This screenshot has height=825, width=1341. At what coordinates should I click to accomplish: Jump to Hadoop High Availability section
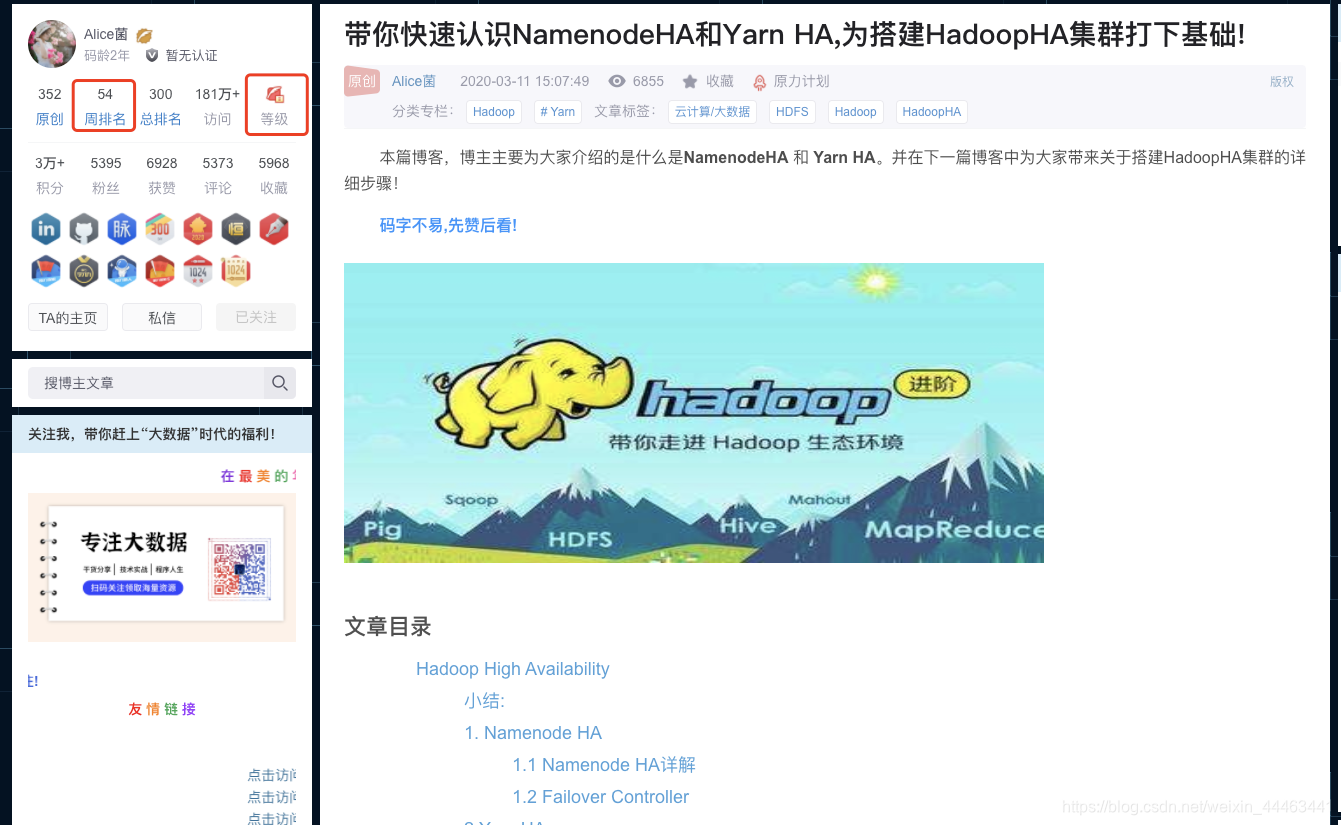(x=513, y=669)
